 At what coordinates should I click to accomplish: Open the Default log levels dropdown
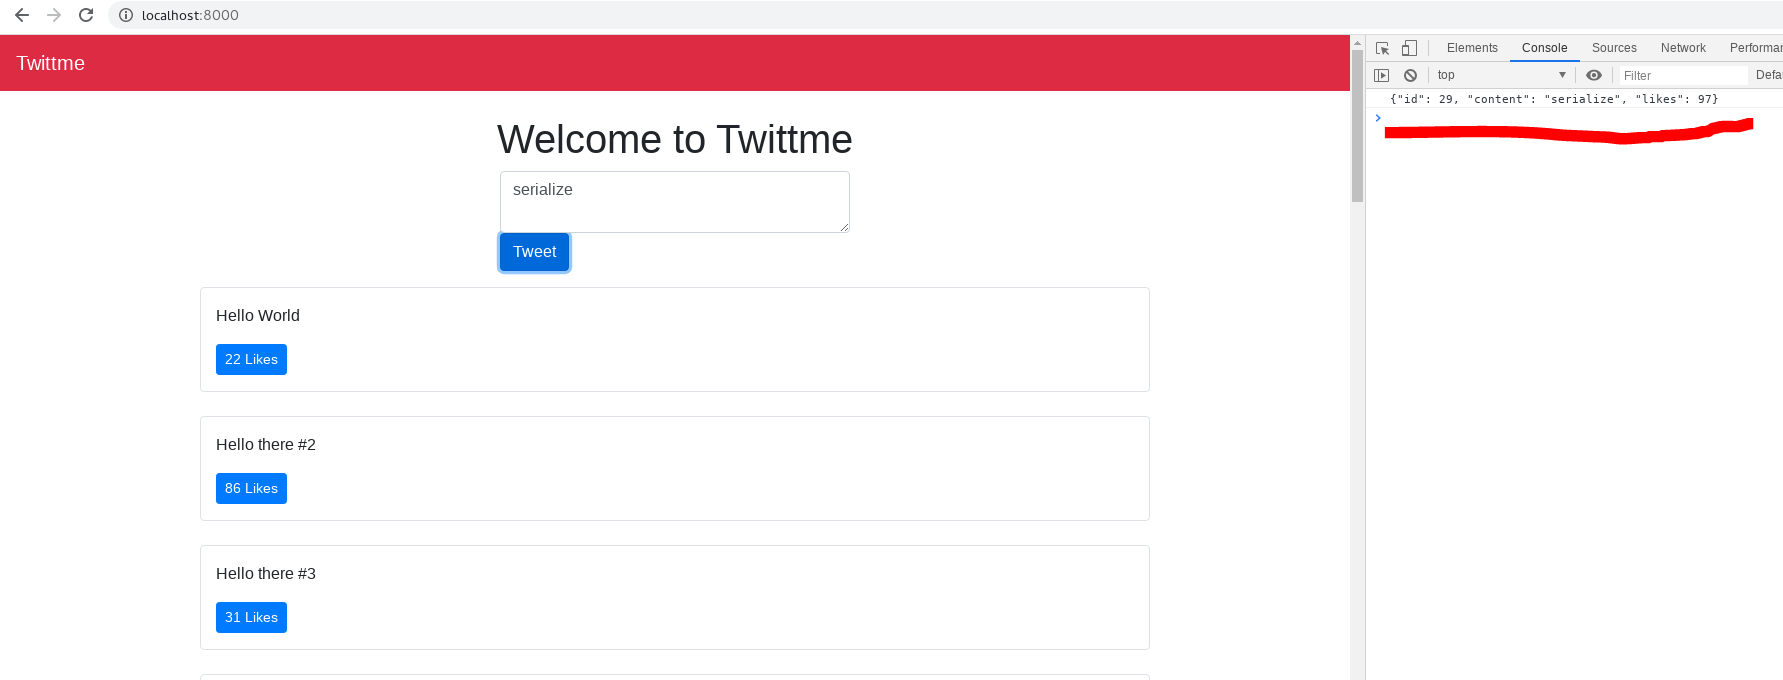(x=1768, y=75)
